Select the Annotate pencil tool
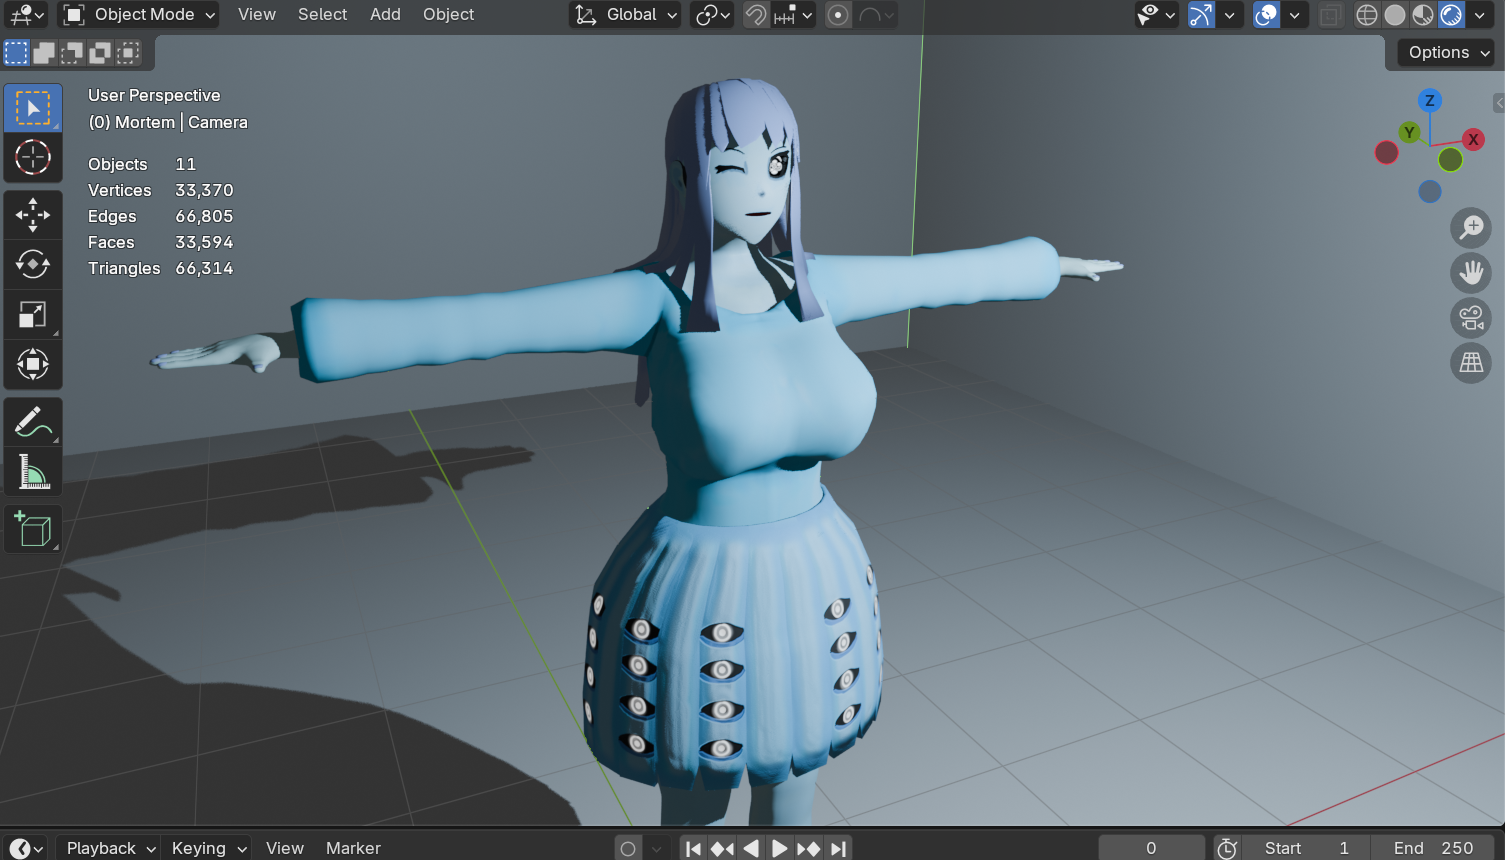Screen dimensions: 1505x860 [x=33, y=422]
